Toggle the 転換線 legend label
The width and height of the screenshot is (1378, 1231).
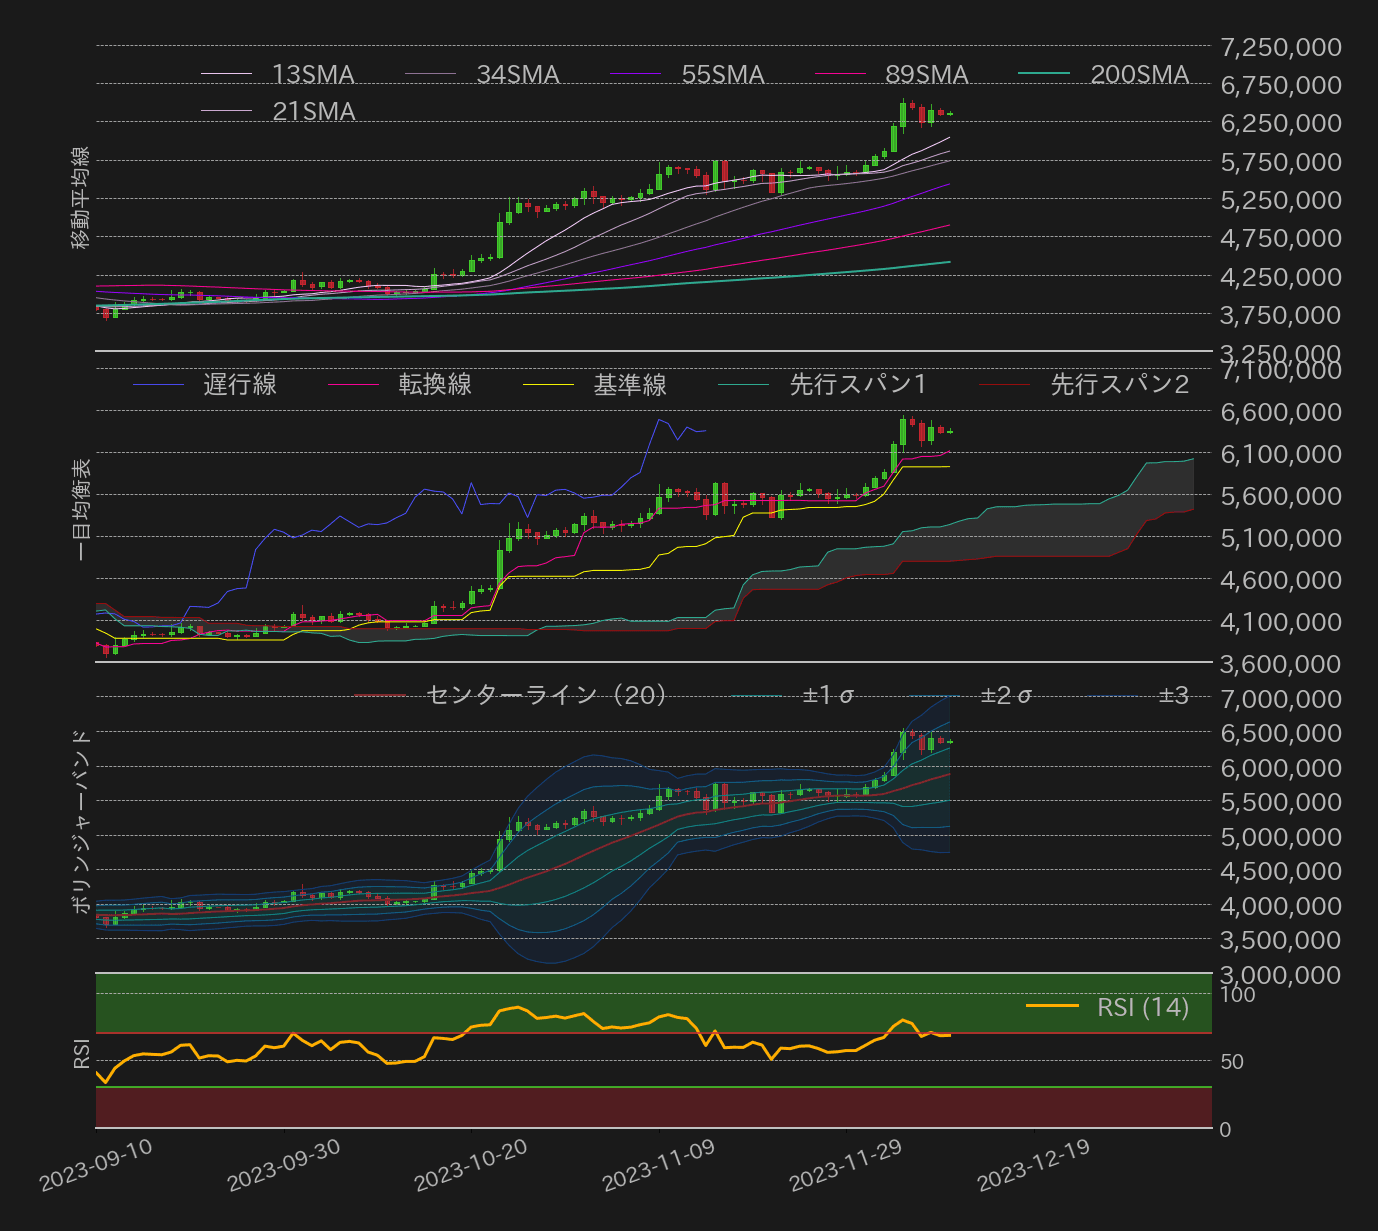click(x=435, y=385)
